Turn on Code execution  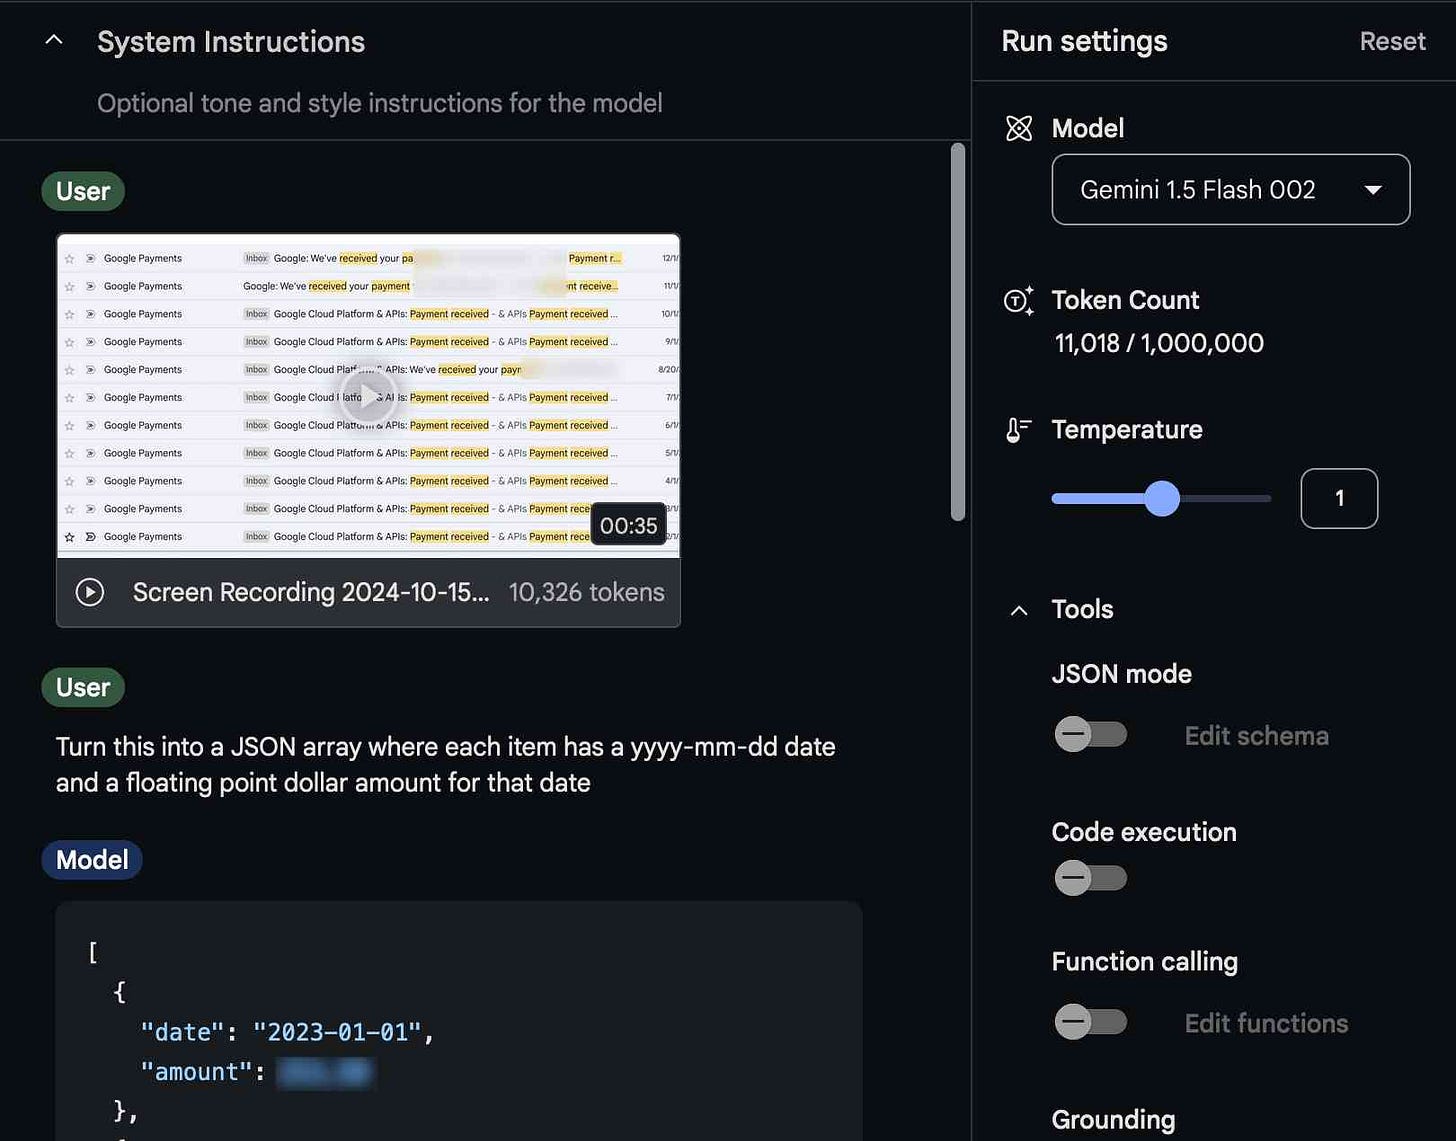click(1090, 878)
